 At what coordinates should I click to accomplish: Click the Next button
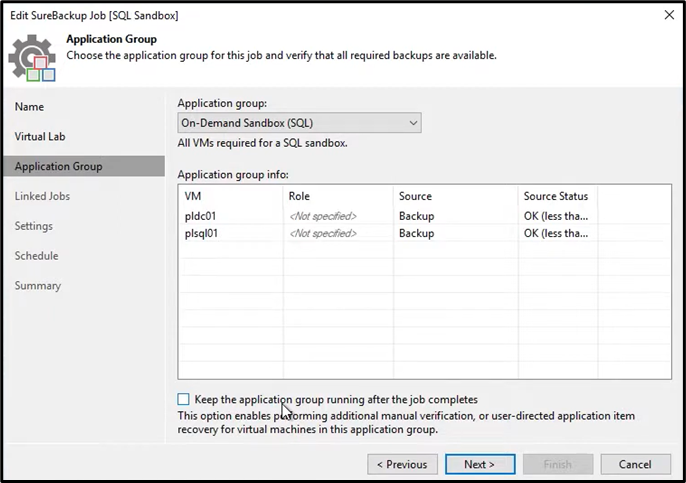pyautogui.click(x=480, y=464)
